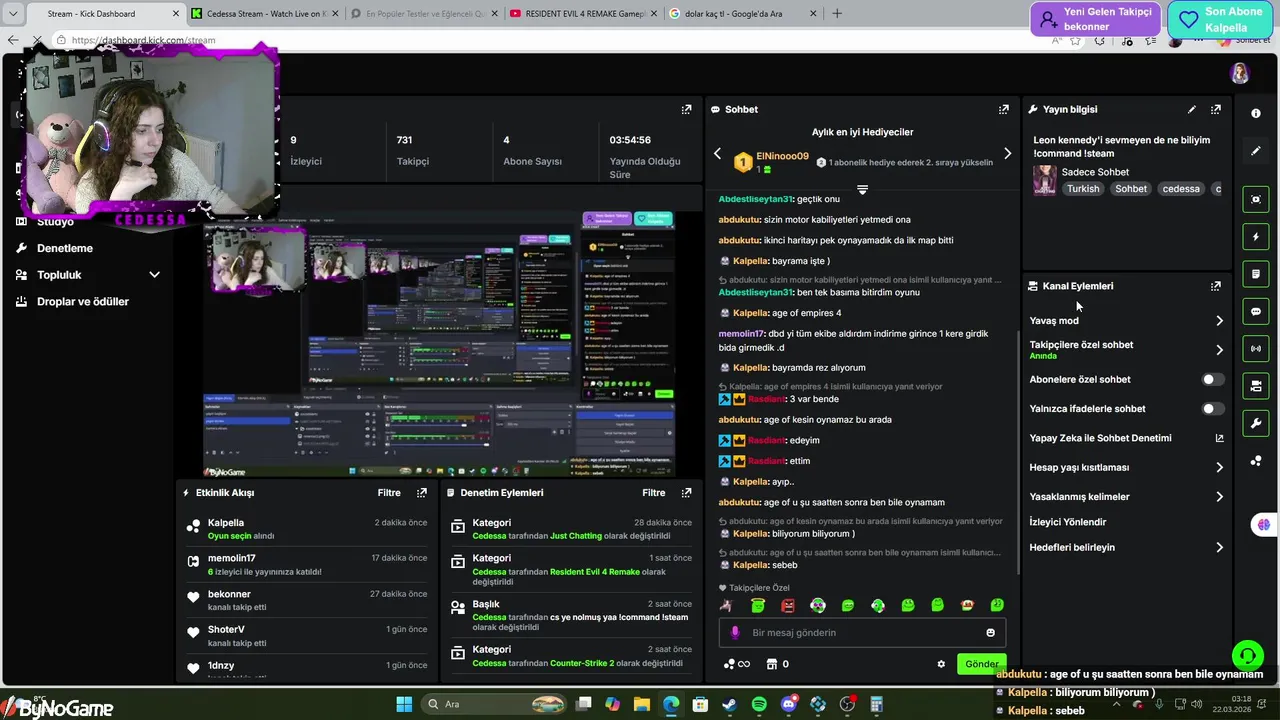
Task: Open the emoji picker in message box
Action: click(x=991, y=633)
